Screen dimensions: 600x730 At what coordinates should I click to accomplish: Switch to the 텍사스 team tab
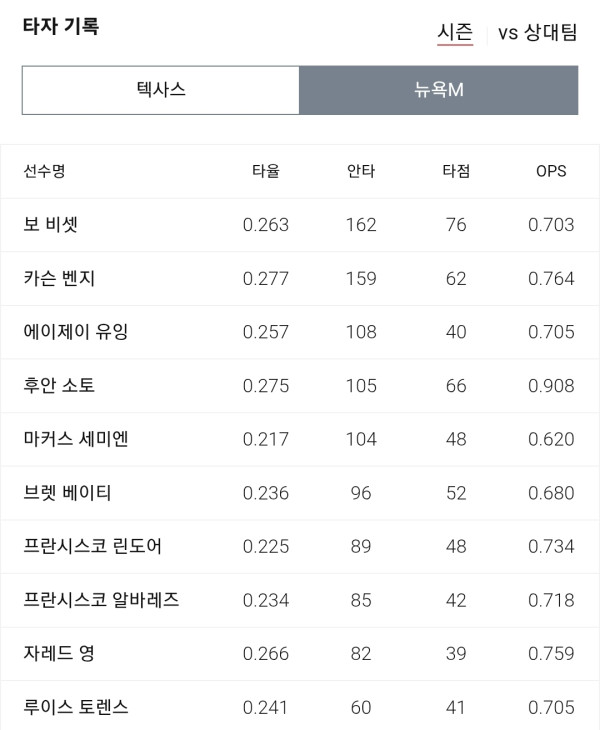(x=161, y=90)
